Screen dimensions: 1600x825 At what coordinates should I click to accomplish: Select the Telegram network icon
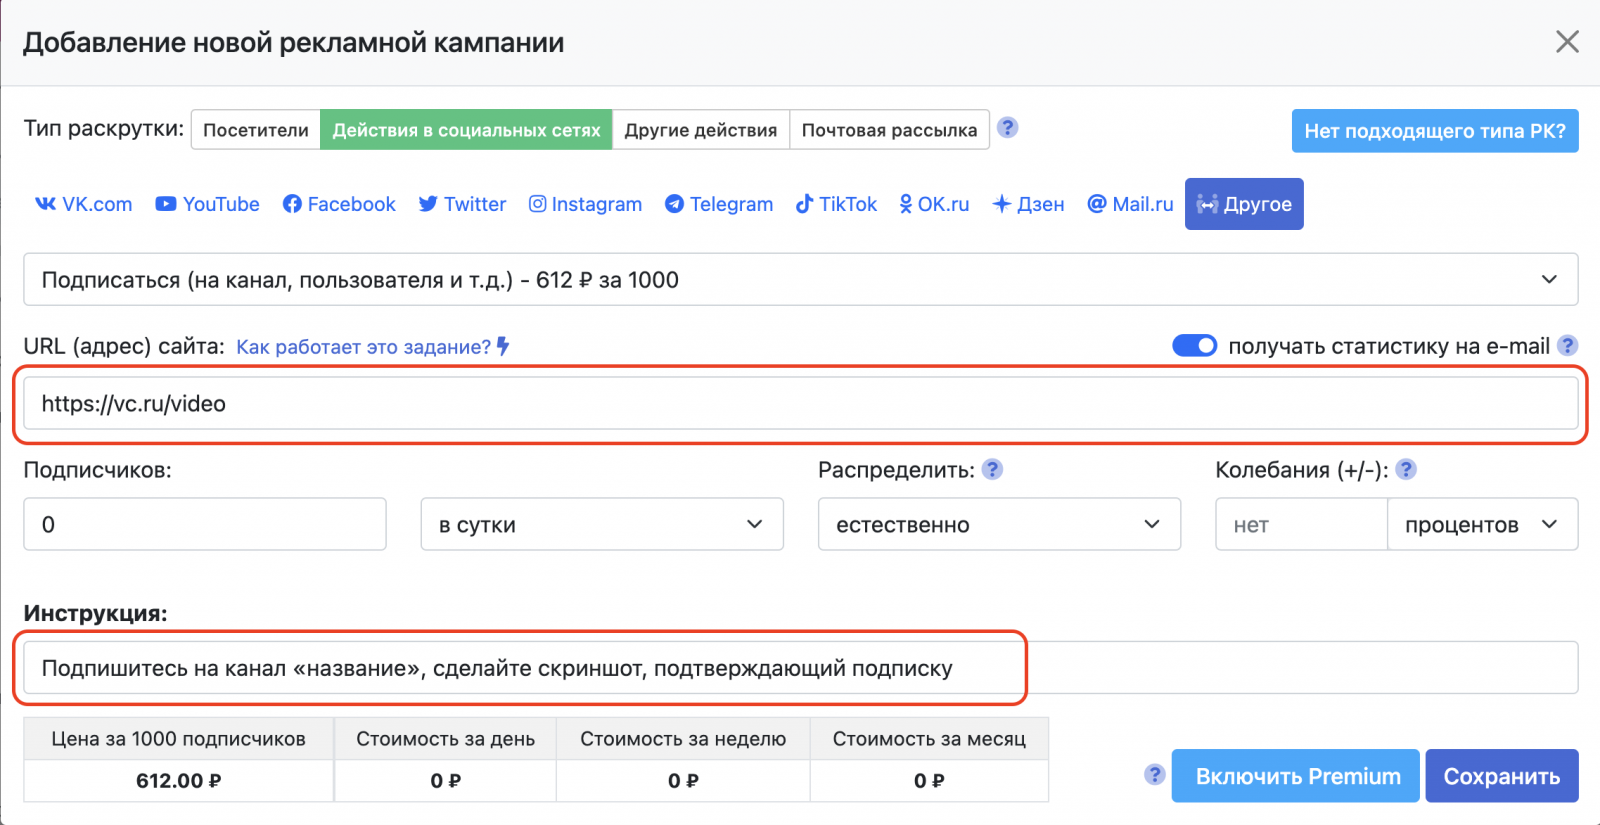[675, 204]
